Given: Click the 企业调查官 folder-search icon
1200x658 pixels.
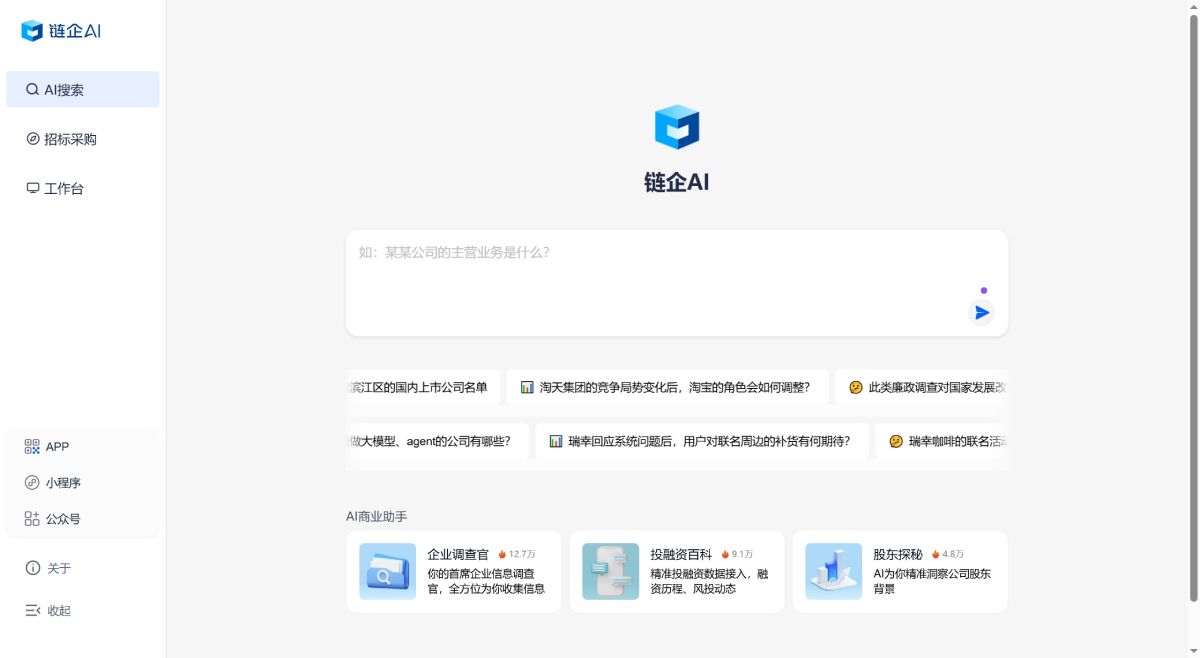Looking at the screenshot, I should (x=388, y=571).
